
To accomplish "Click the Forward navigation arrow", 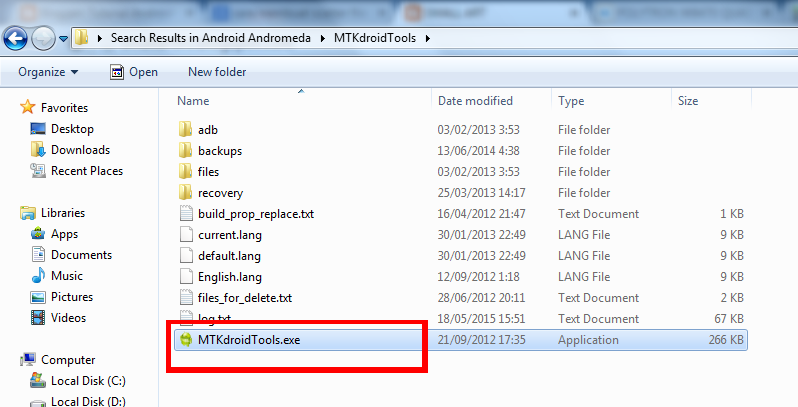I will 43,38.
